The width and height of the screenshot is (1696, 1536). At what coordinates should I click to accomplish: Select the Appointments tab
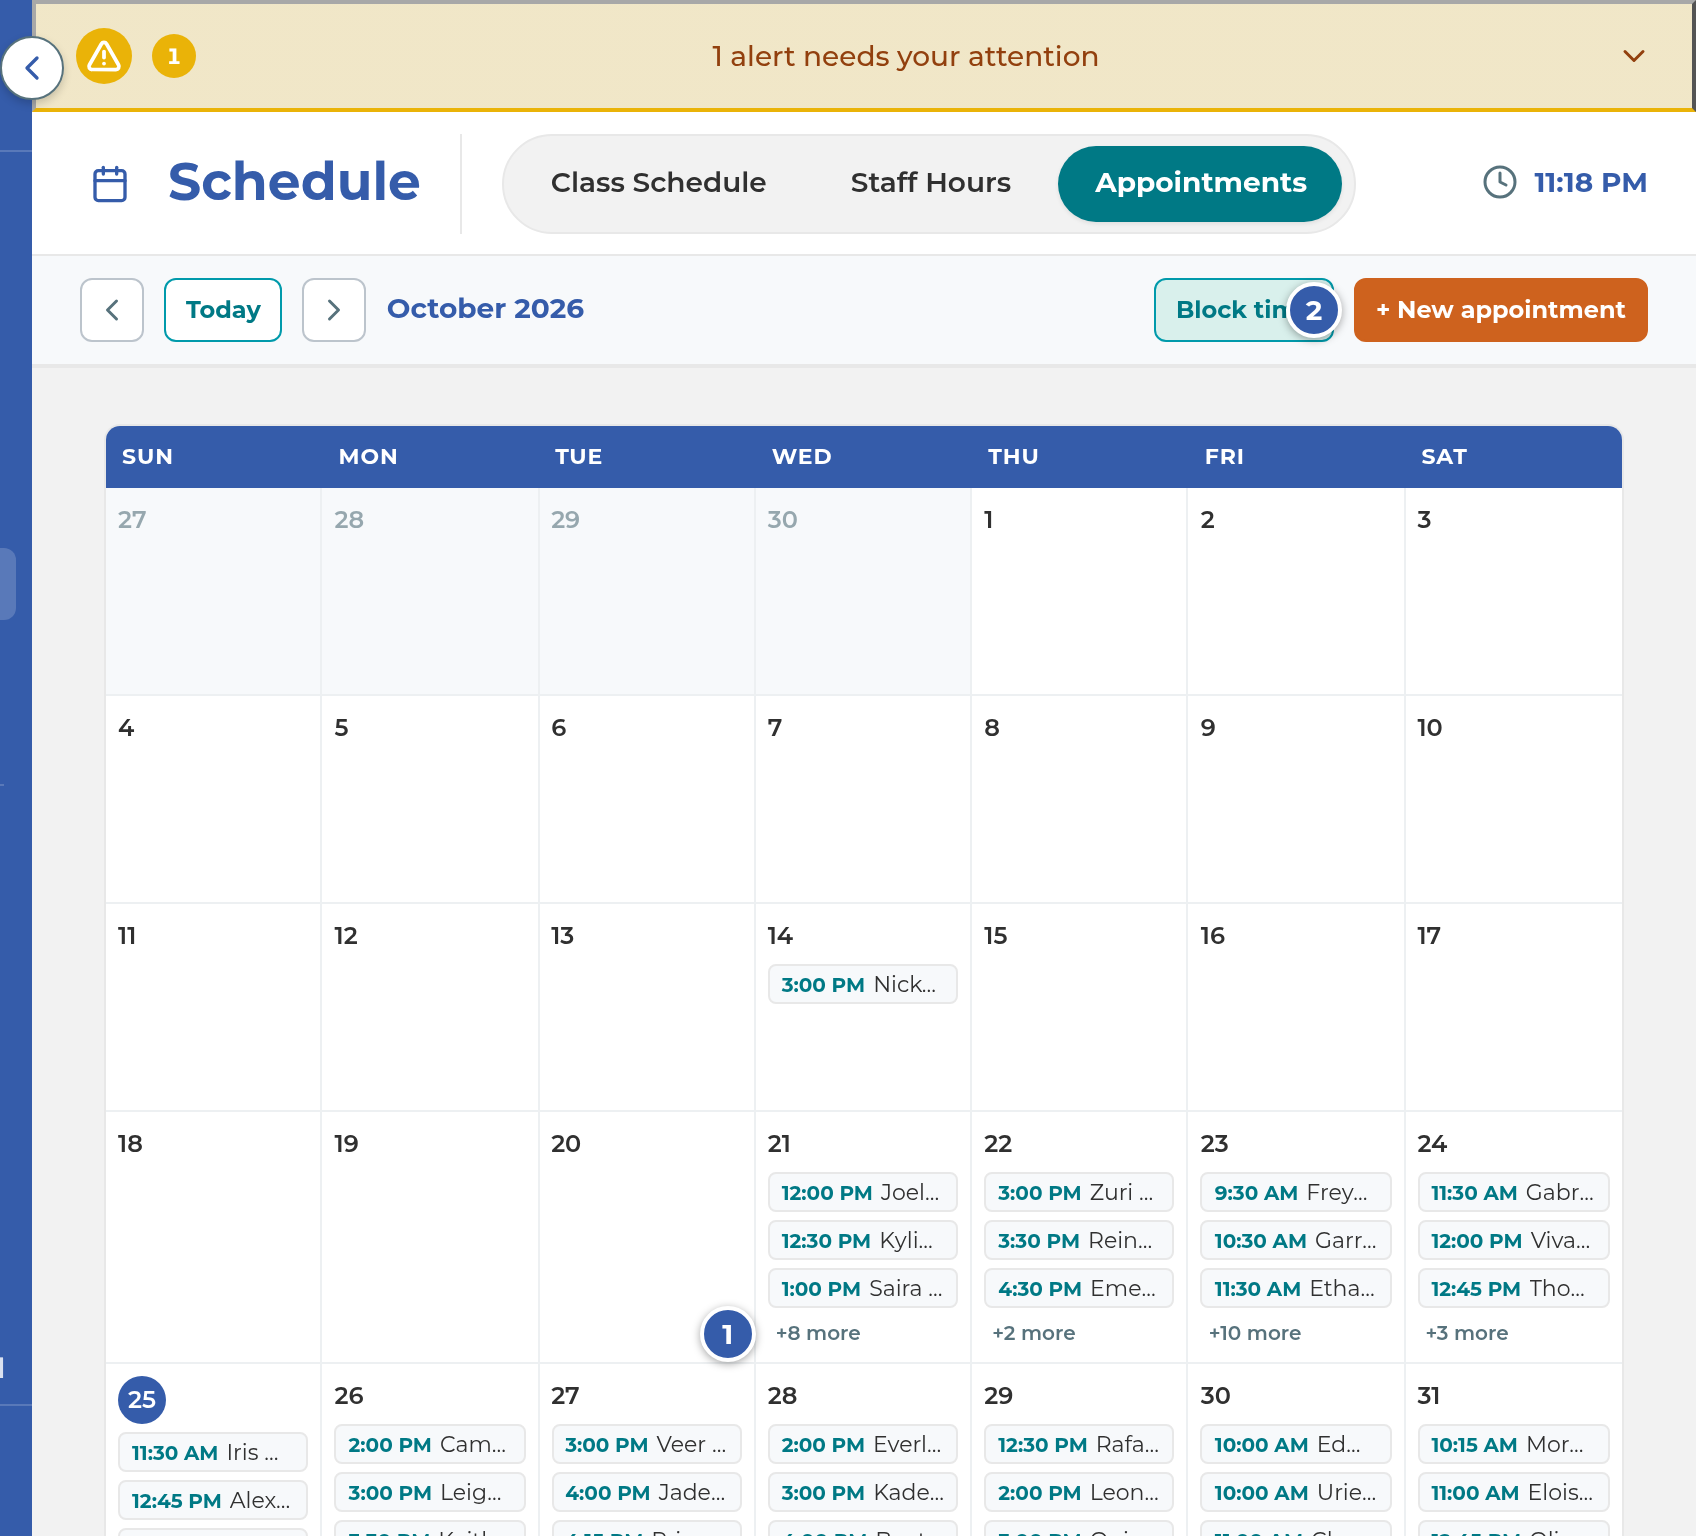click(1200, 183)
